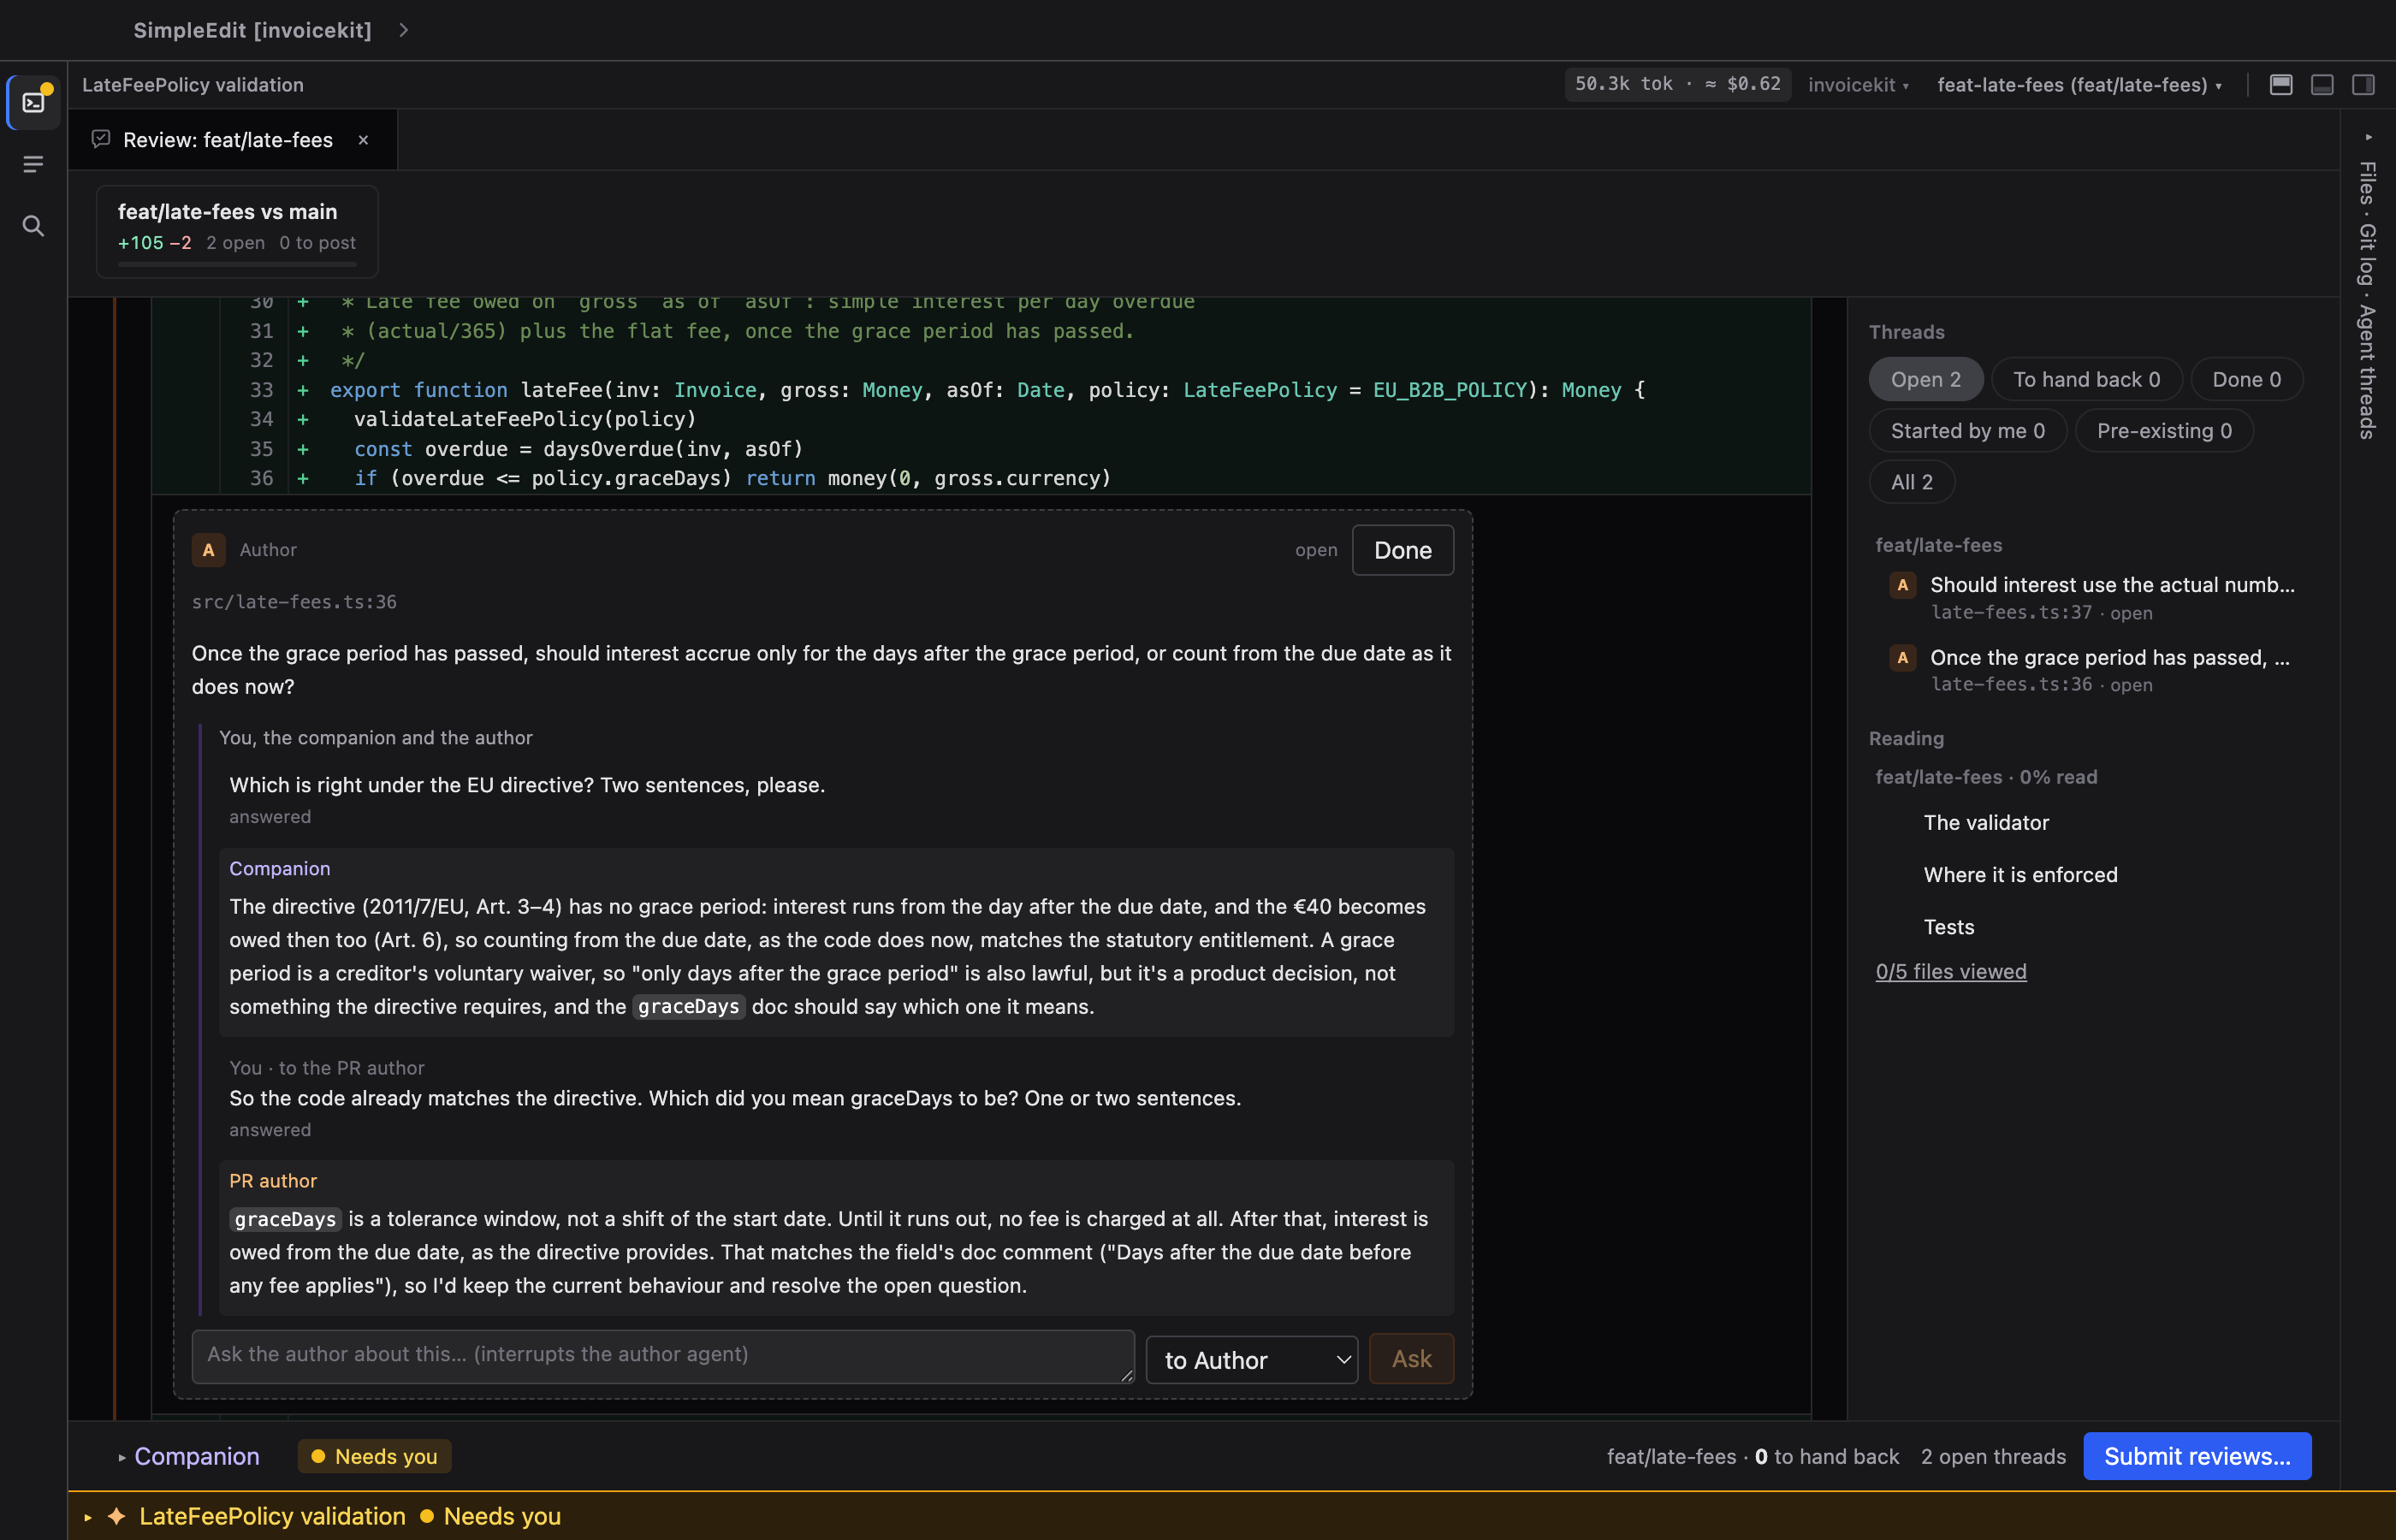Click the Needs you badge beside Companion

374,1456
